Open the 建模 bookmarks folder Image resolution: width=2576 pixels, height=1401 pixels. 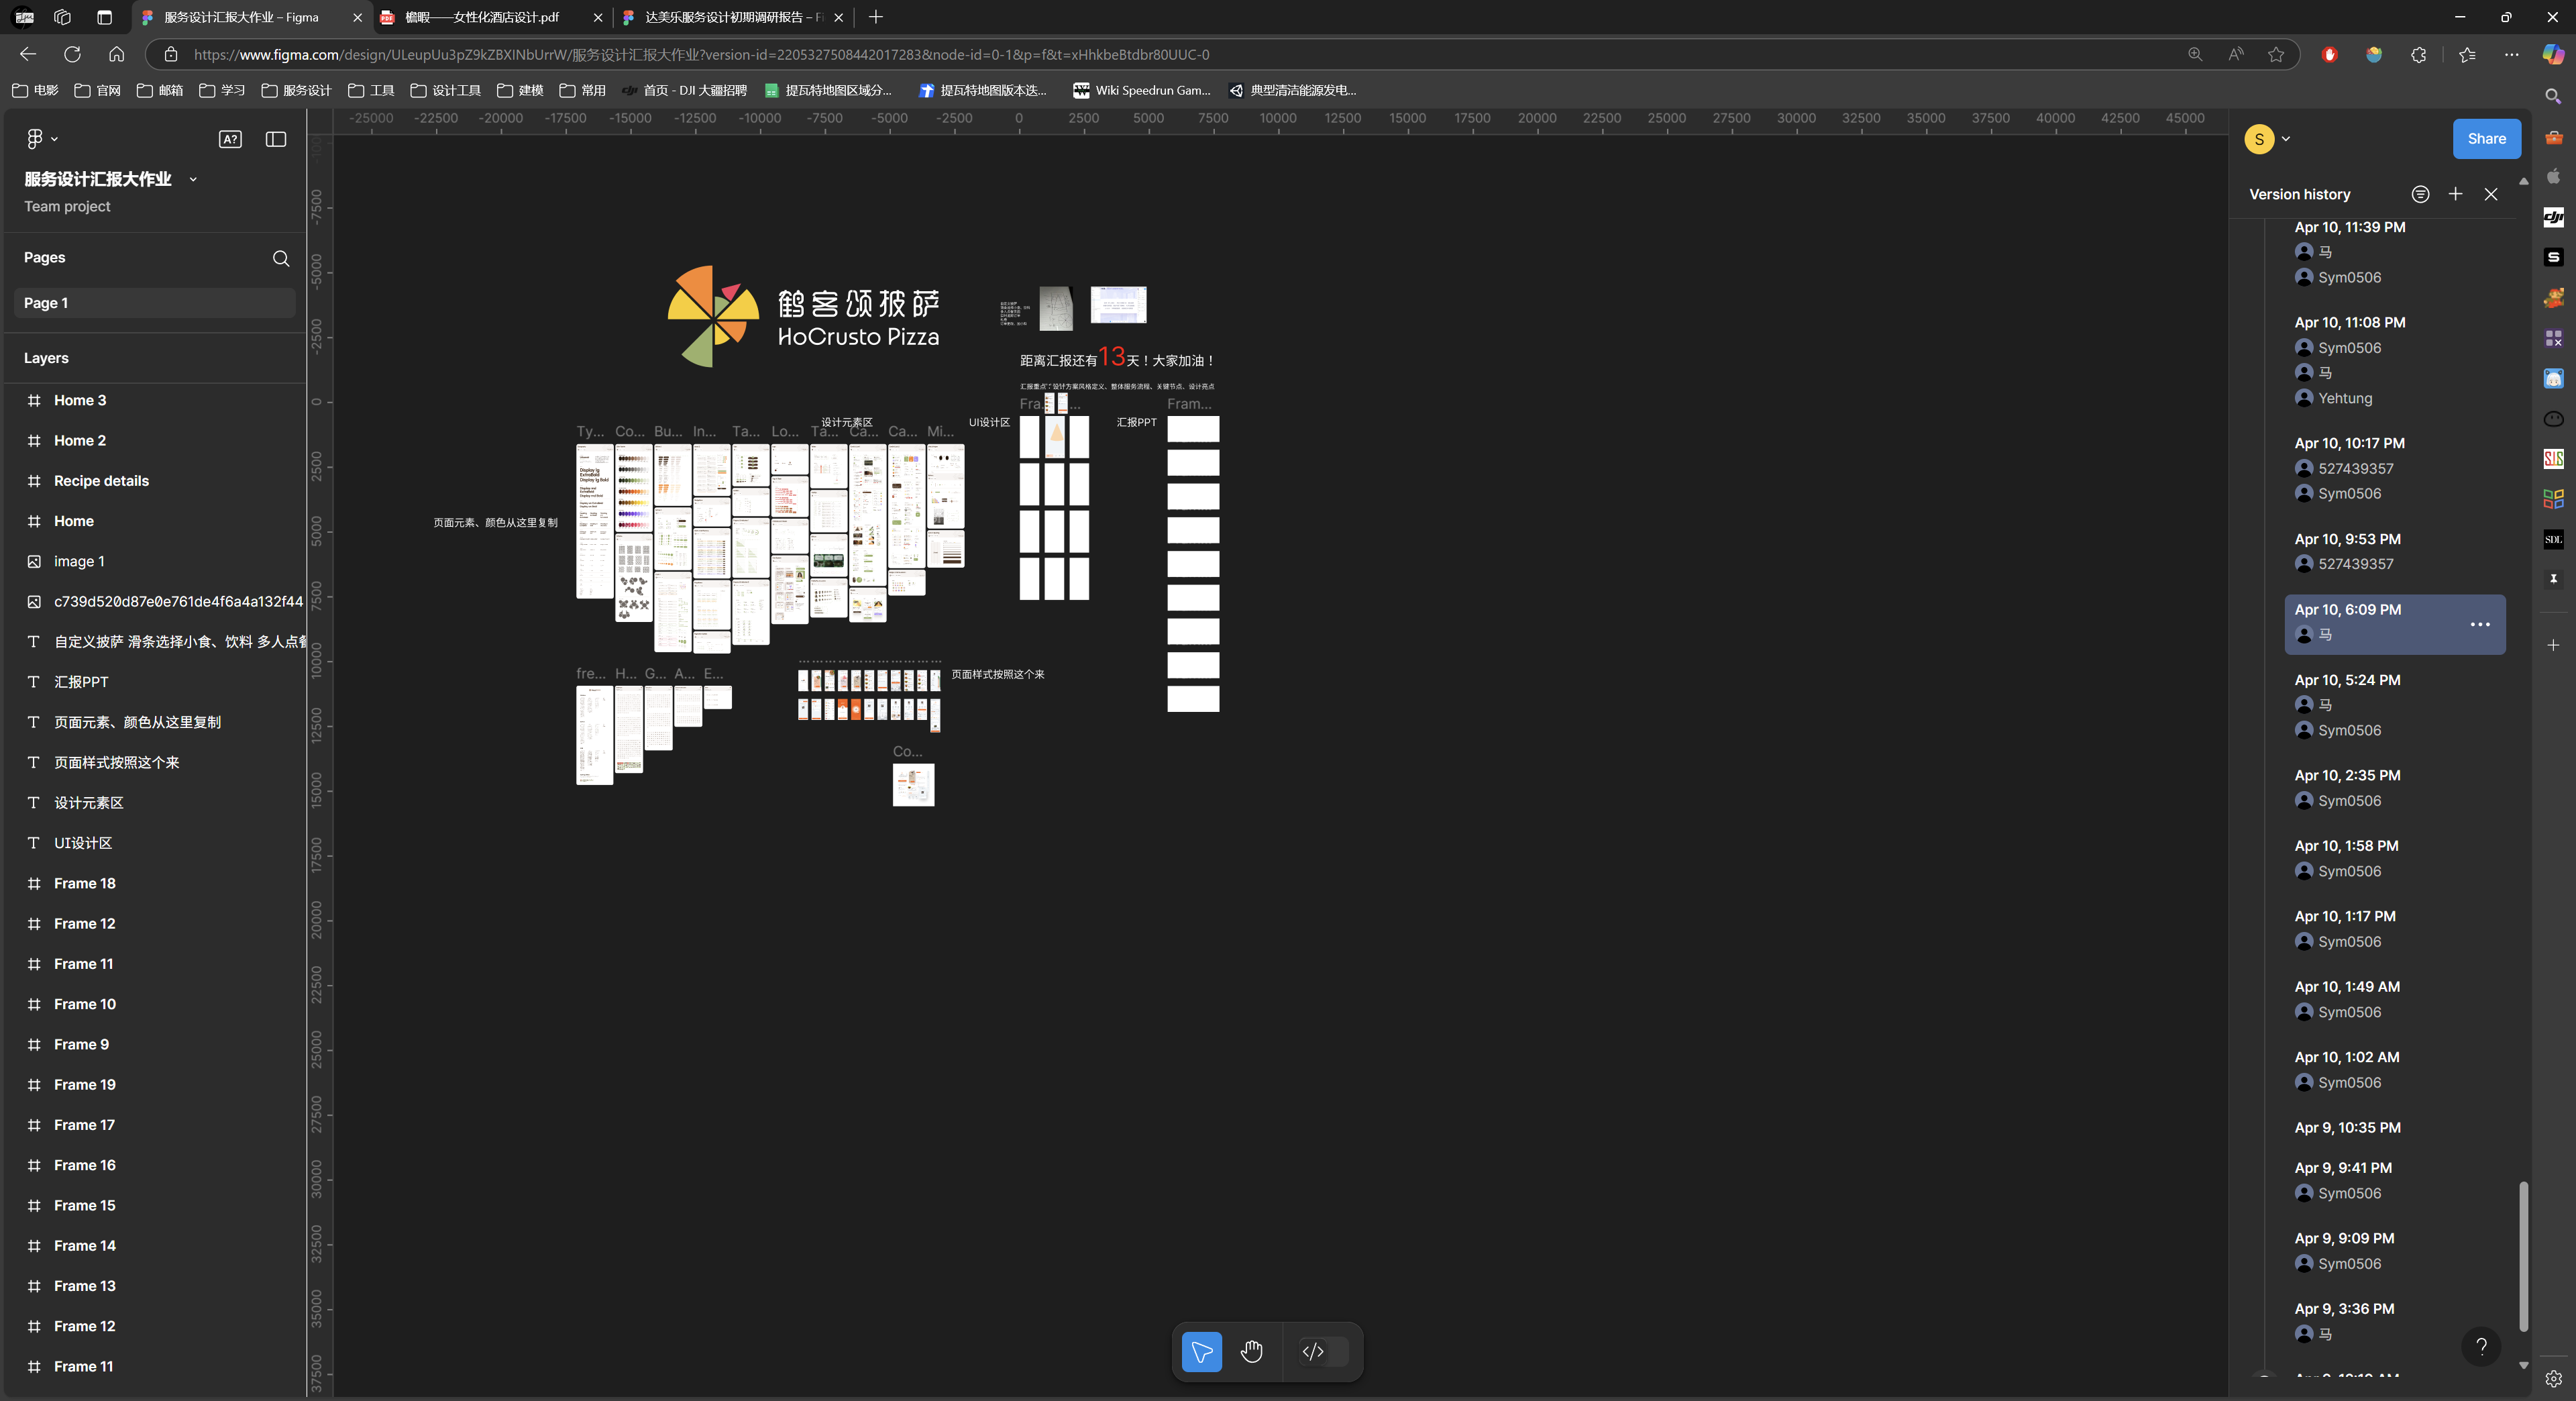(520, 90)
